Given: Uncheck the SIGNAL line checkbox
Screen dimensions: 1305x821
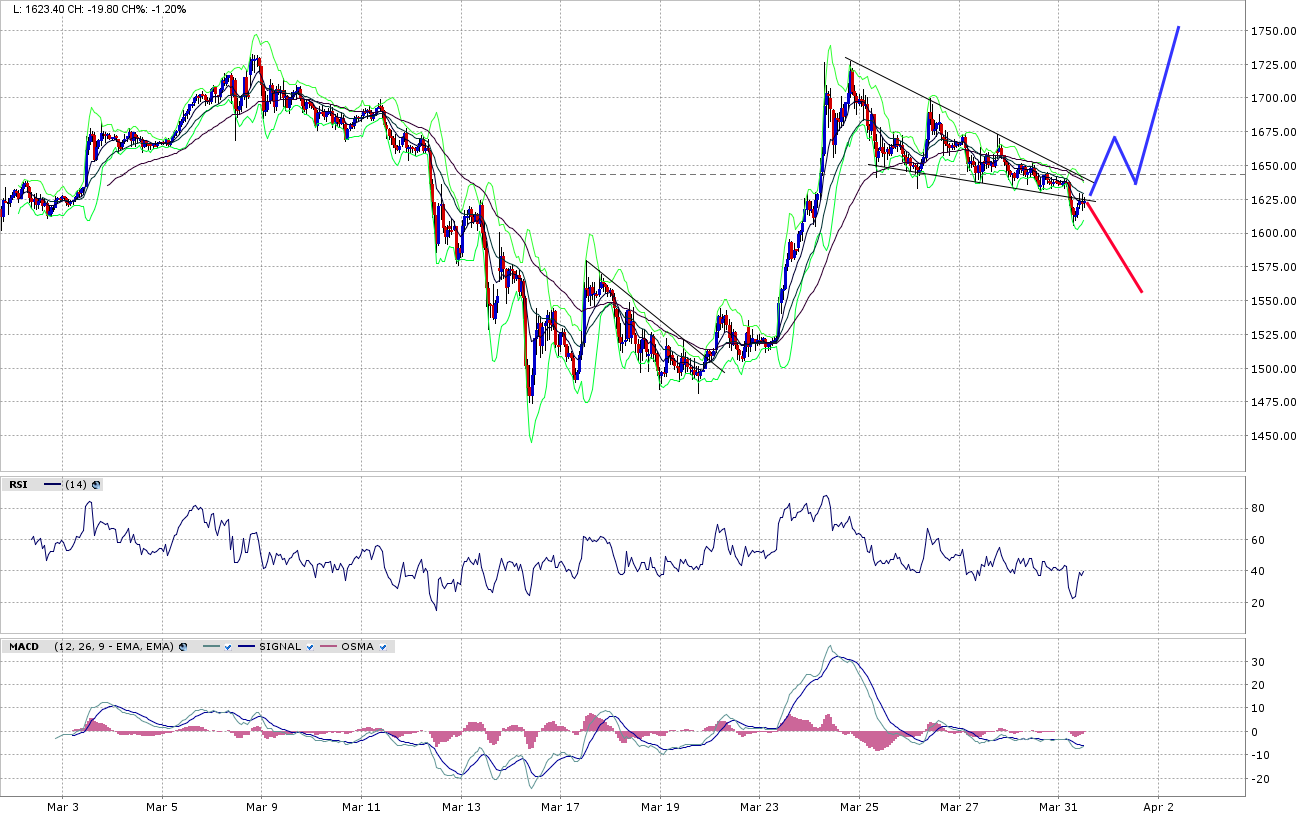Looking at the screenshot, I should coord(311,647).
